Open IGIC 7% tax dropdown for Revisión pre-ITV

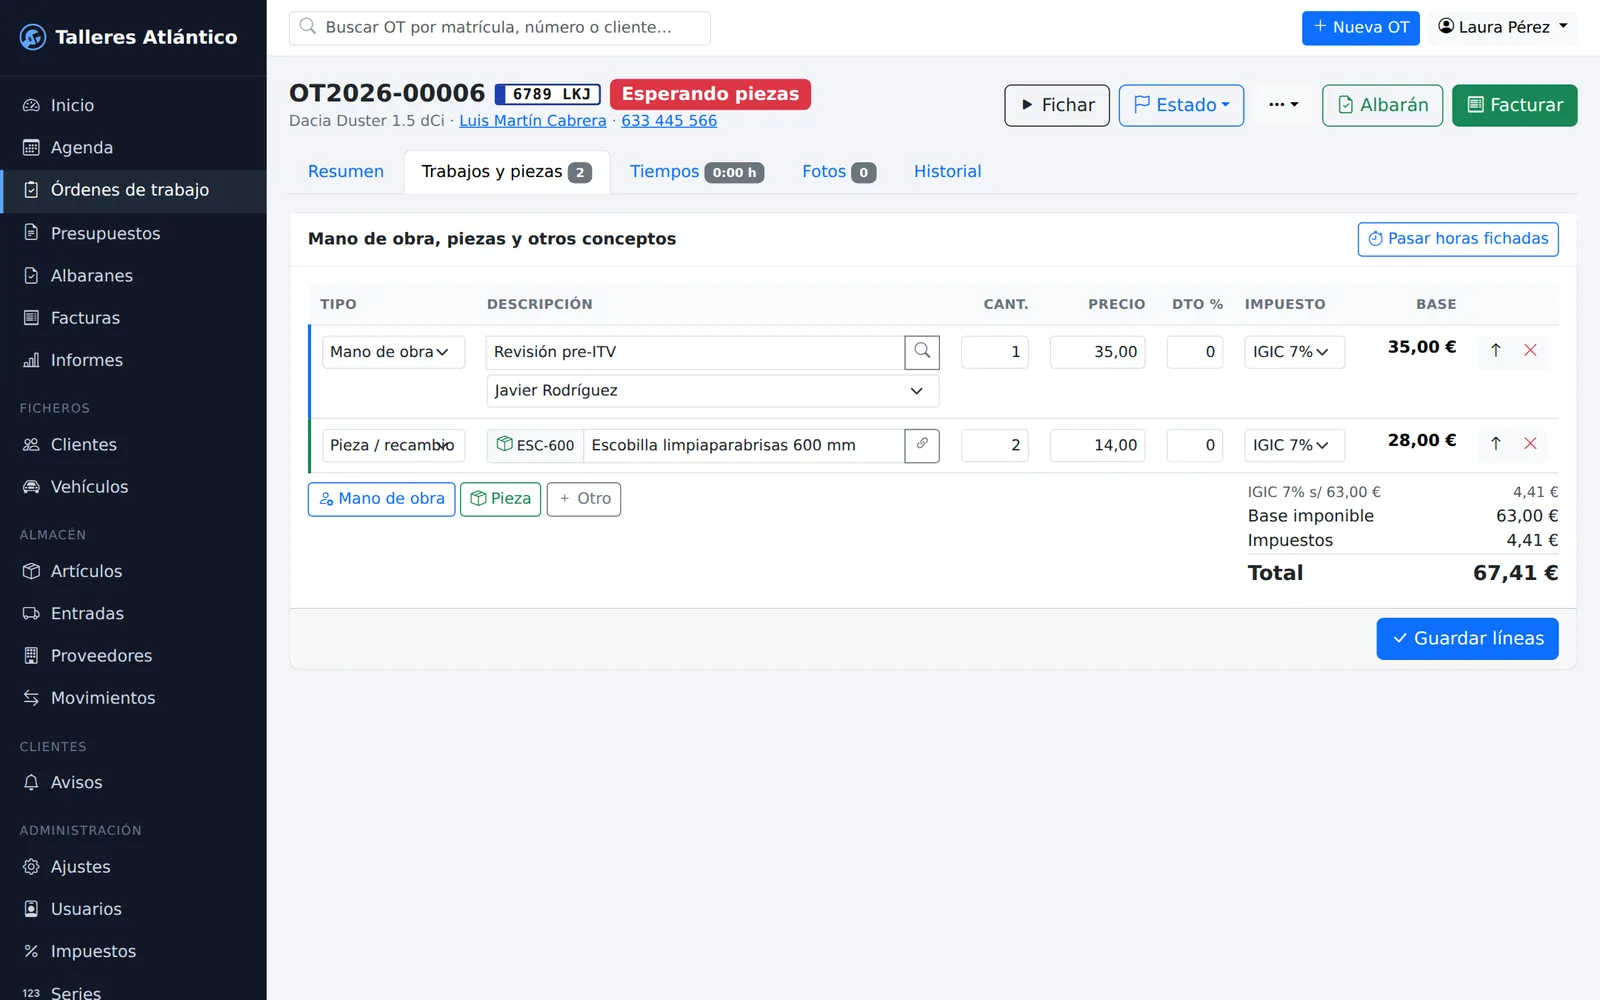pos(1294,352)
